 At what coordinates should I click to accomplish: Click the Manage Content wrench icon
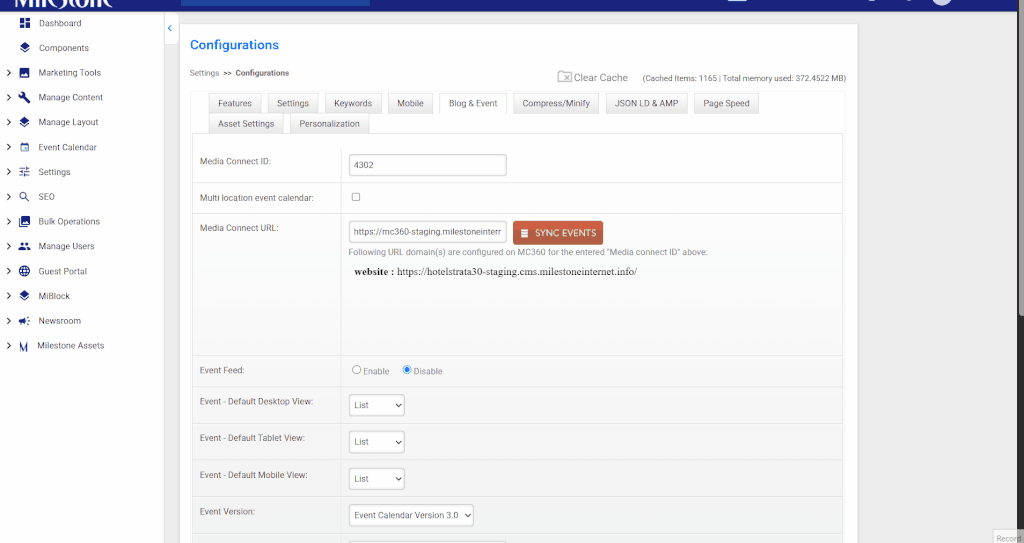[24, 97]
